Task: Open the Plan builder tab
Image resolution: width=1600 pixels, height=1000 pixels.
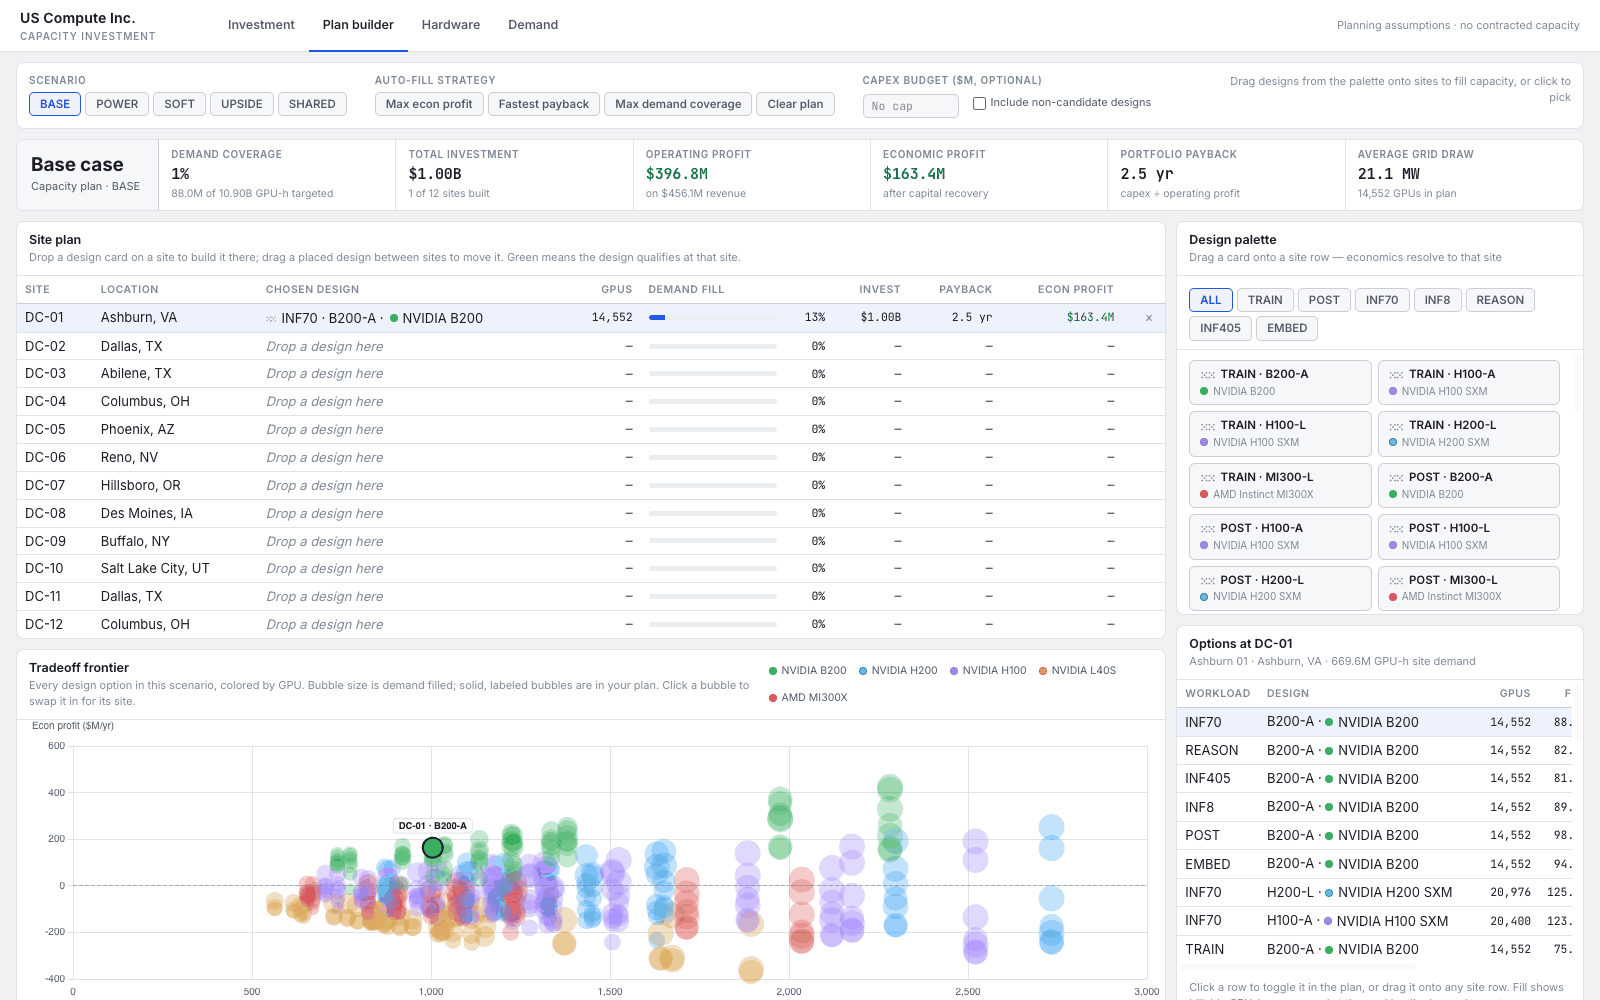Action: pyautogui.click(x=358, y=25)
